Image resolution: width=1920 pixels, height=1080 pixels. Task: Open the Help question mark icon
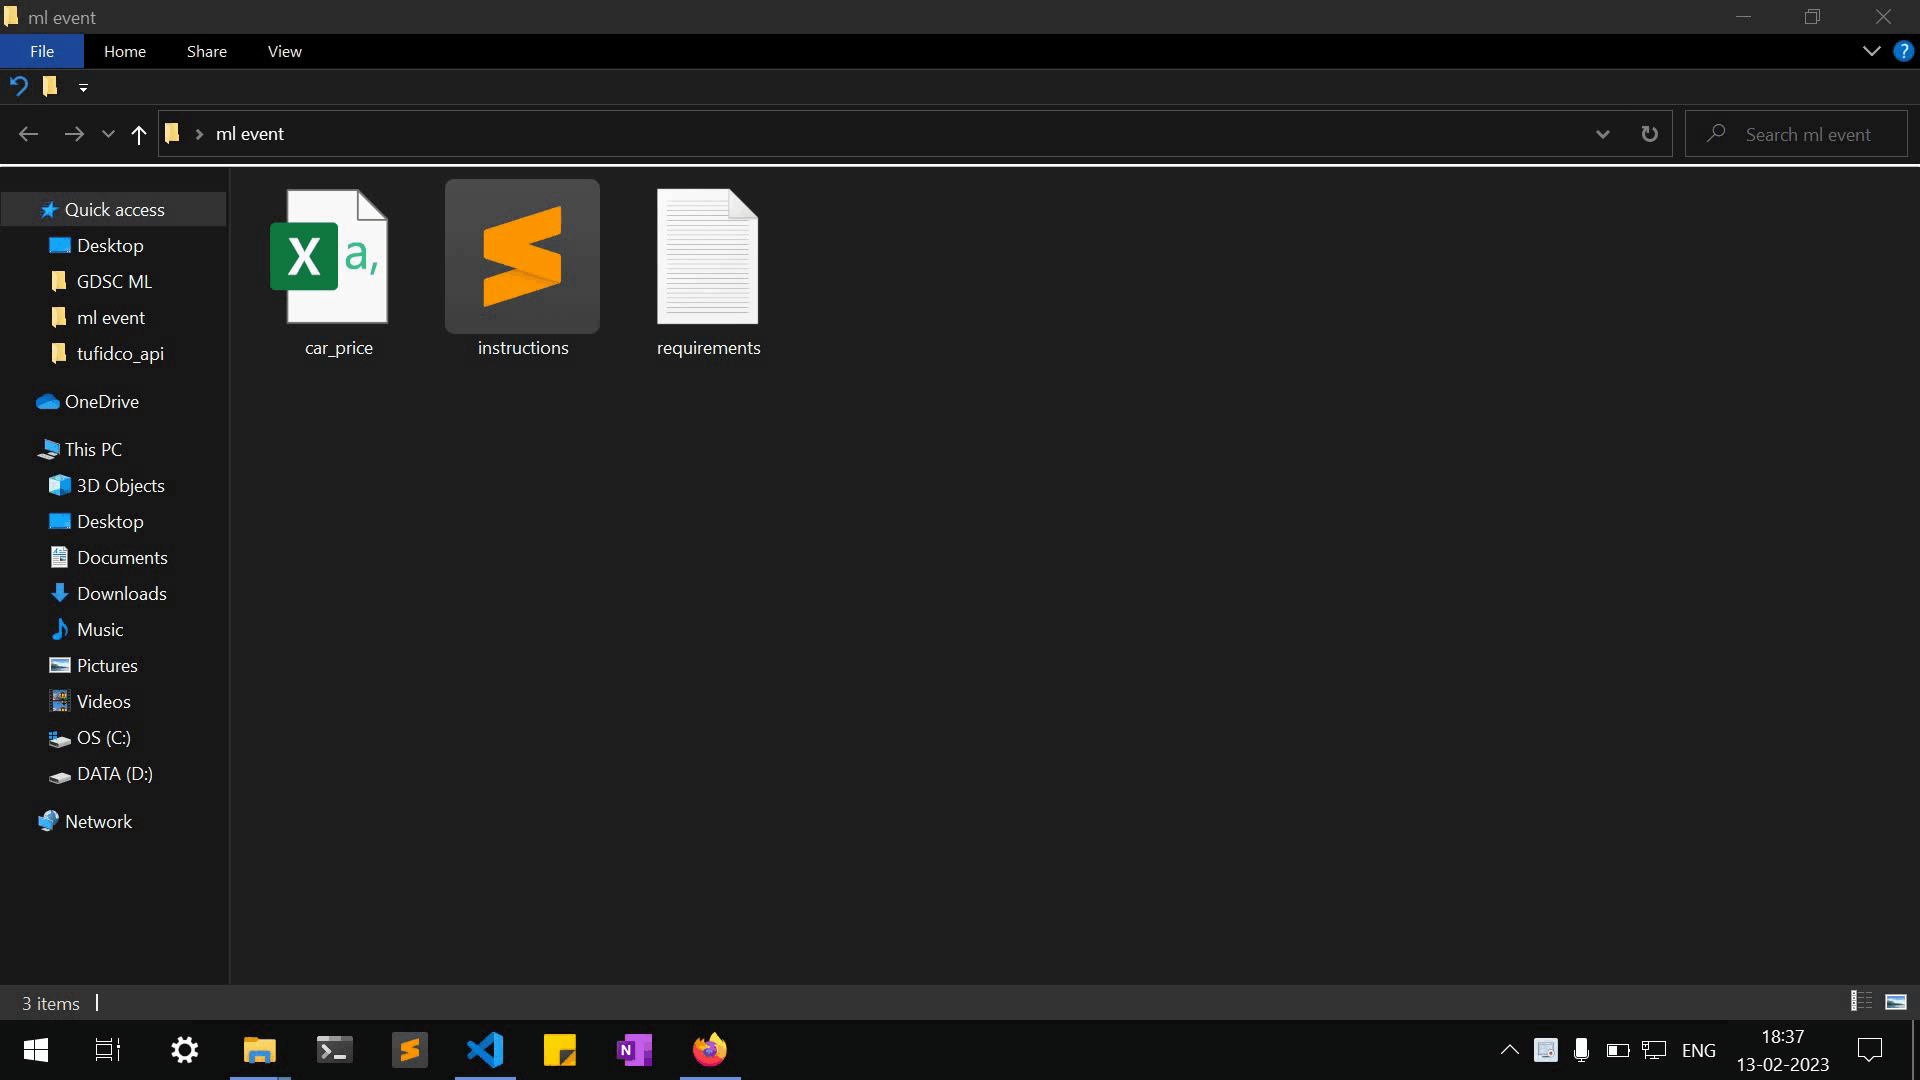[x=1903, y=51]
